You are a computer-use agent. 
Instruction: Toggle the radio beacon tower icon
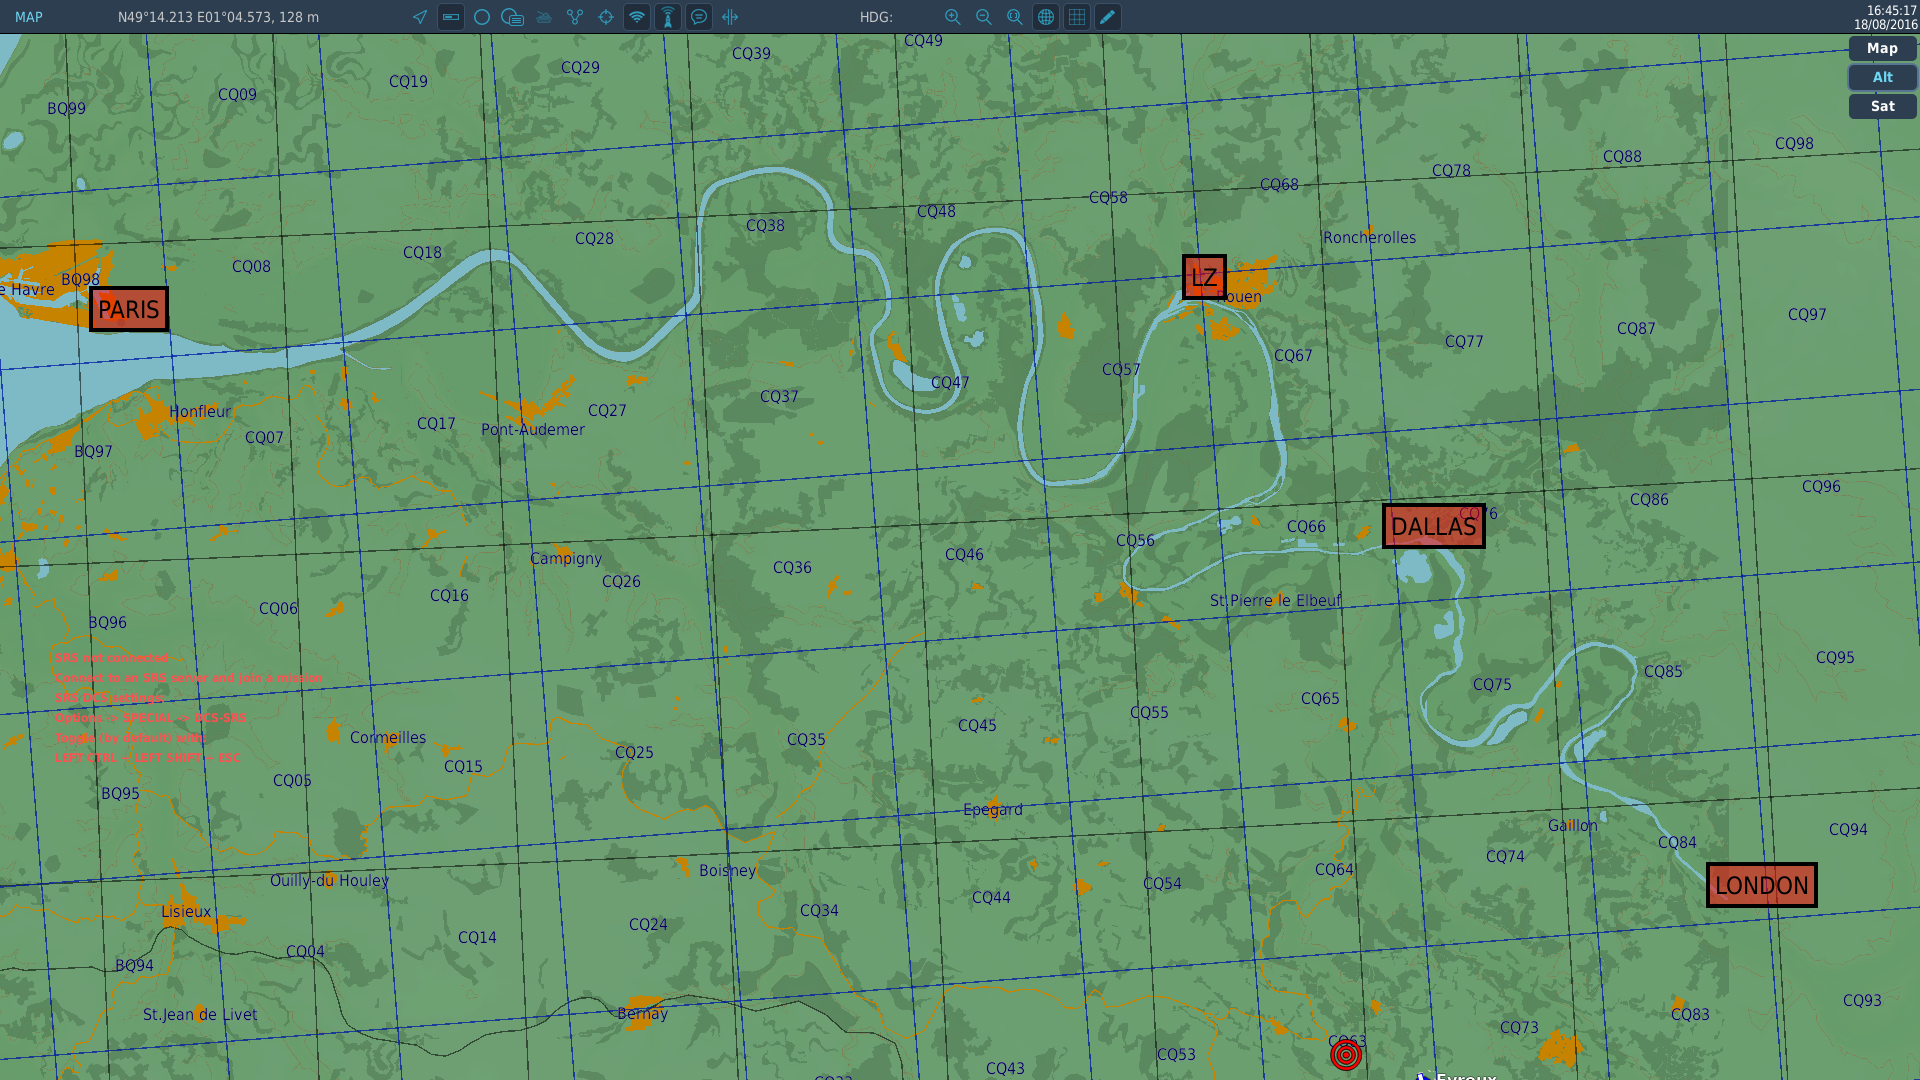[x=668, y=17]
